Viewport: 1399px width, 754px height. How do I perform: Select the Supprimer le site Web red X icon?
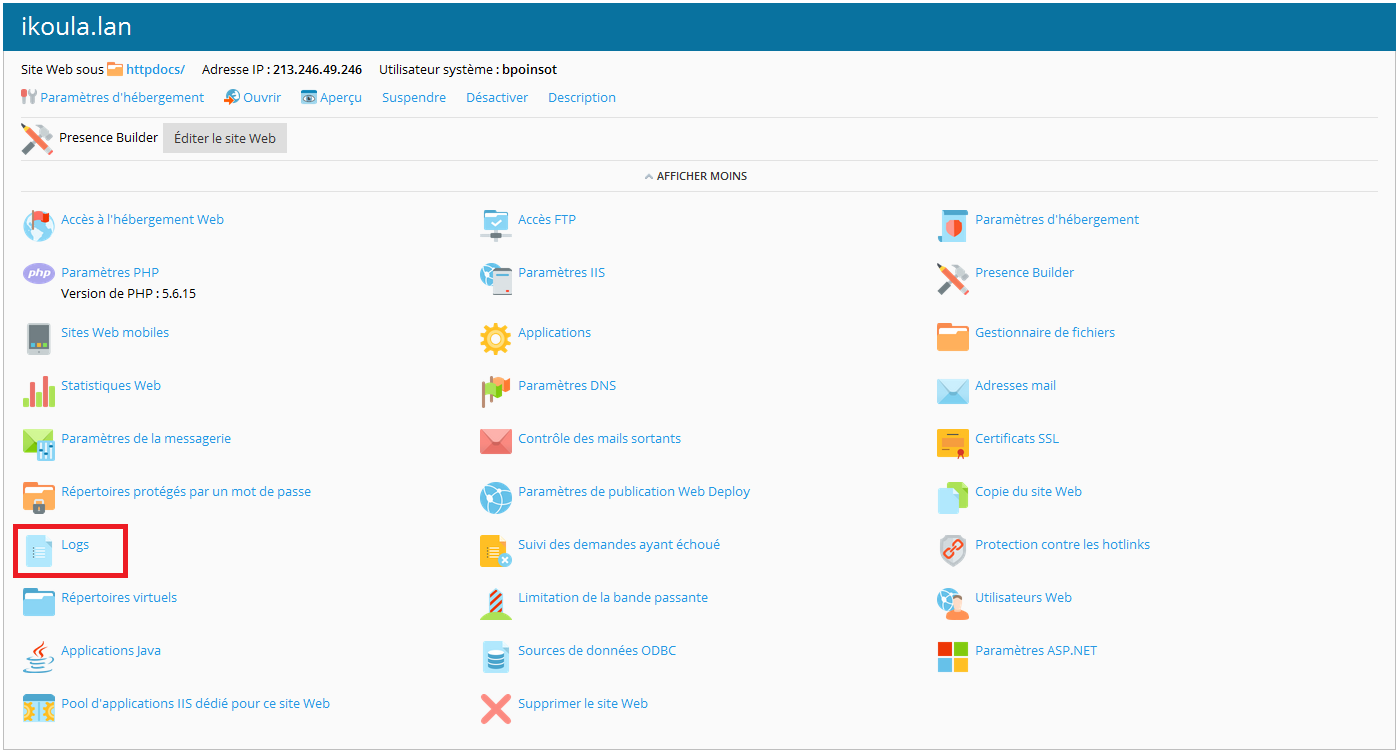coord(495,710)
